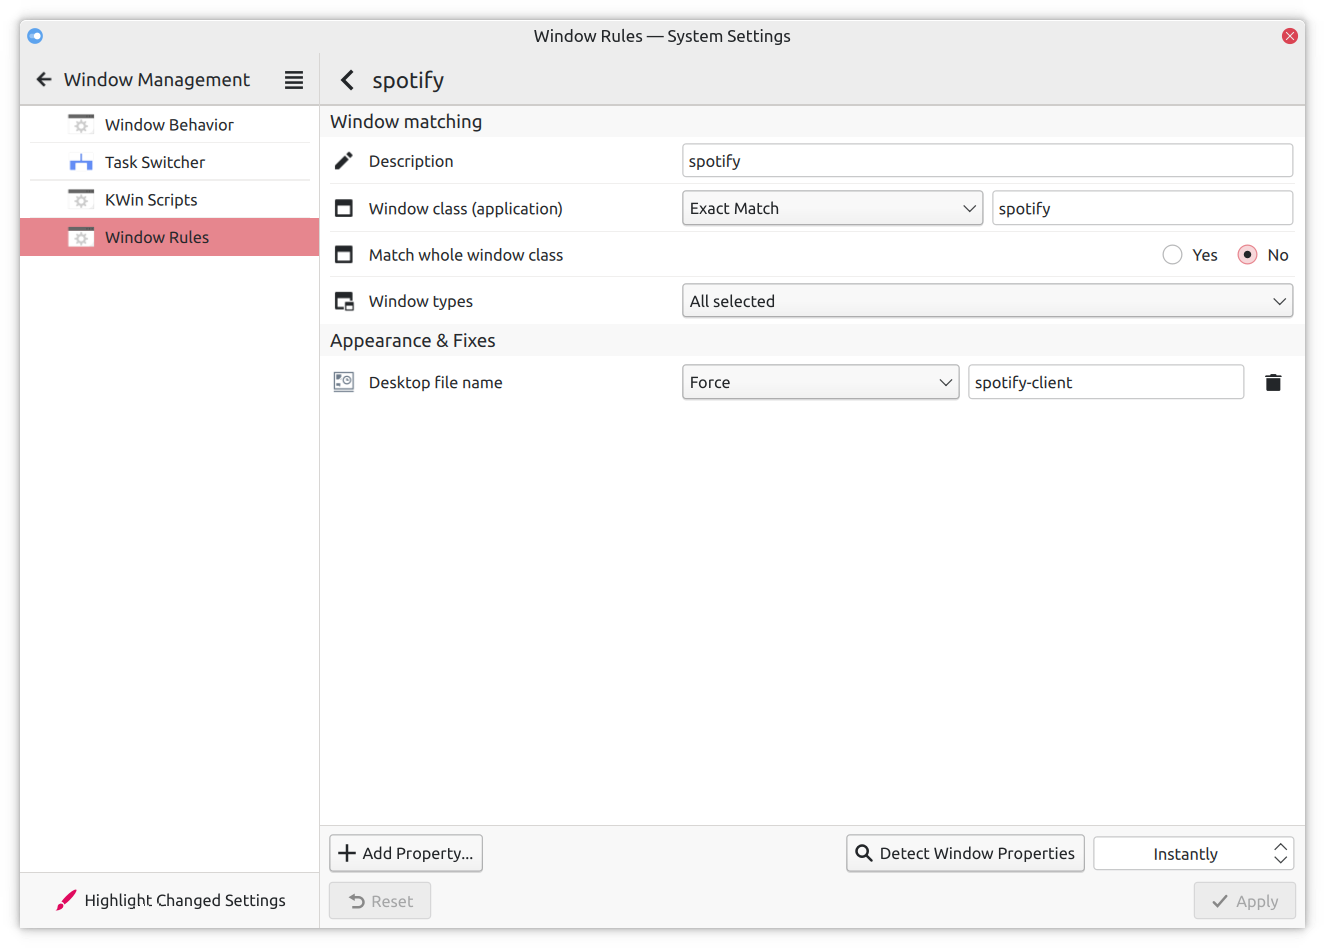Image resolution: width=1325 pixels, height=948 pixels.
Task: Select the Window Rules page
Action: pyautogui.click(x=169, y=237)
